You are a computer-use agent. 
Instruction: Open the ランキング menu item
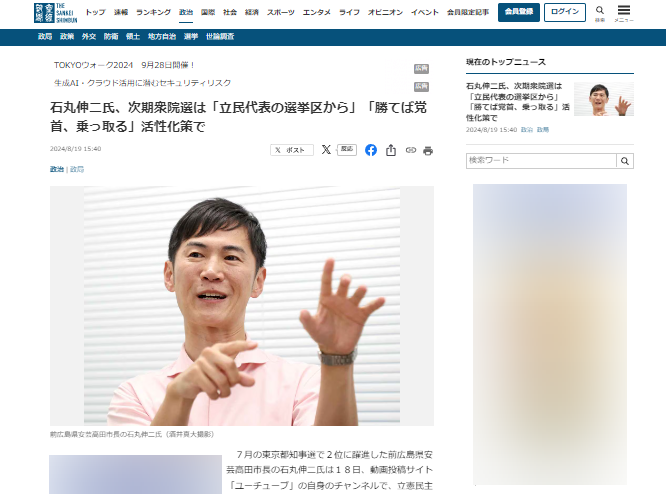pos(153,12)
